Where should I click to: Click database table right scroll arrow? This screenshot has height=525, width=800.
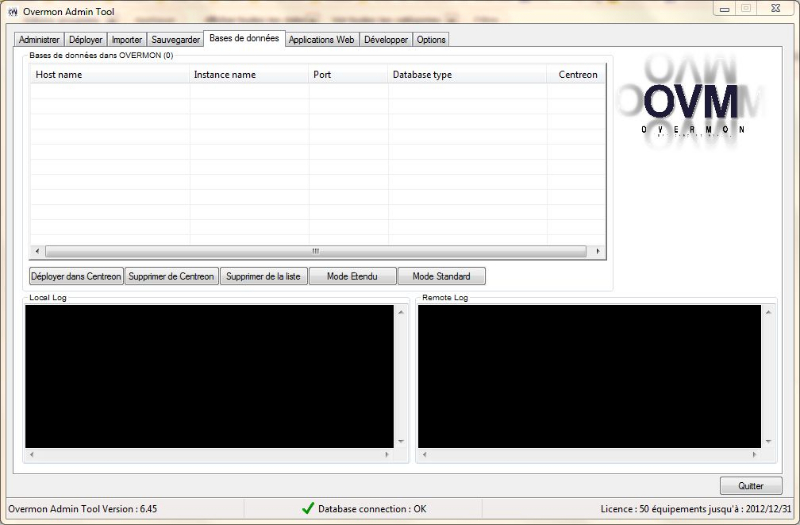pos(597,251)
